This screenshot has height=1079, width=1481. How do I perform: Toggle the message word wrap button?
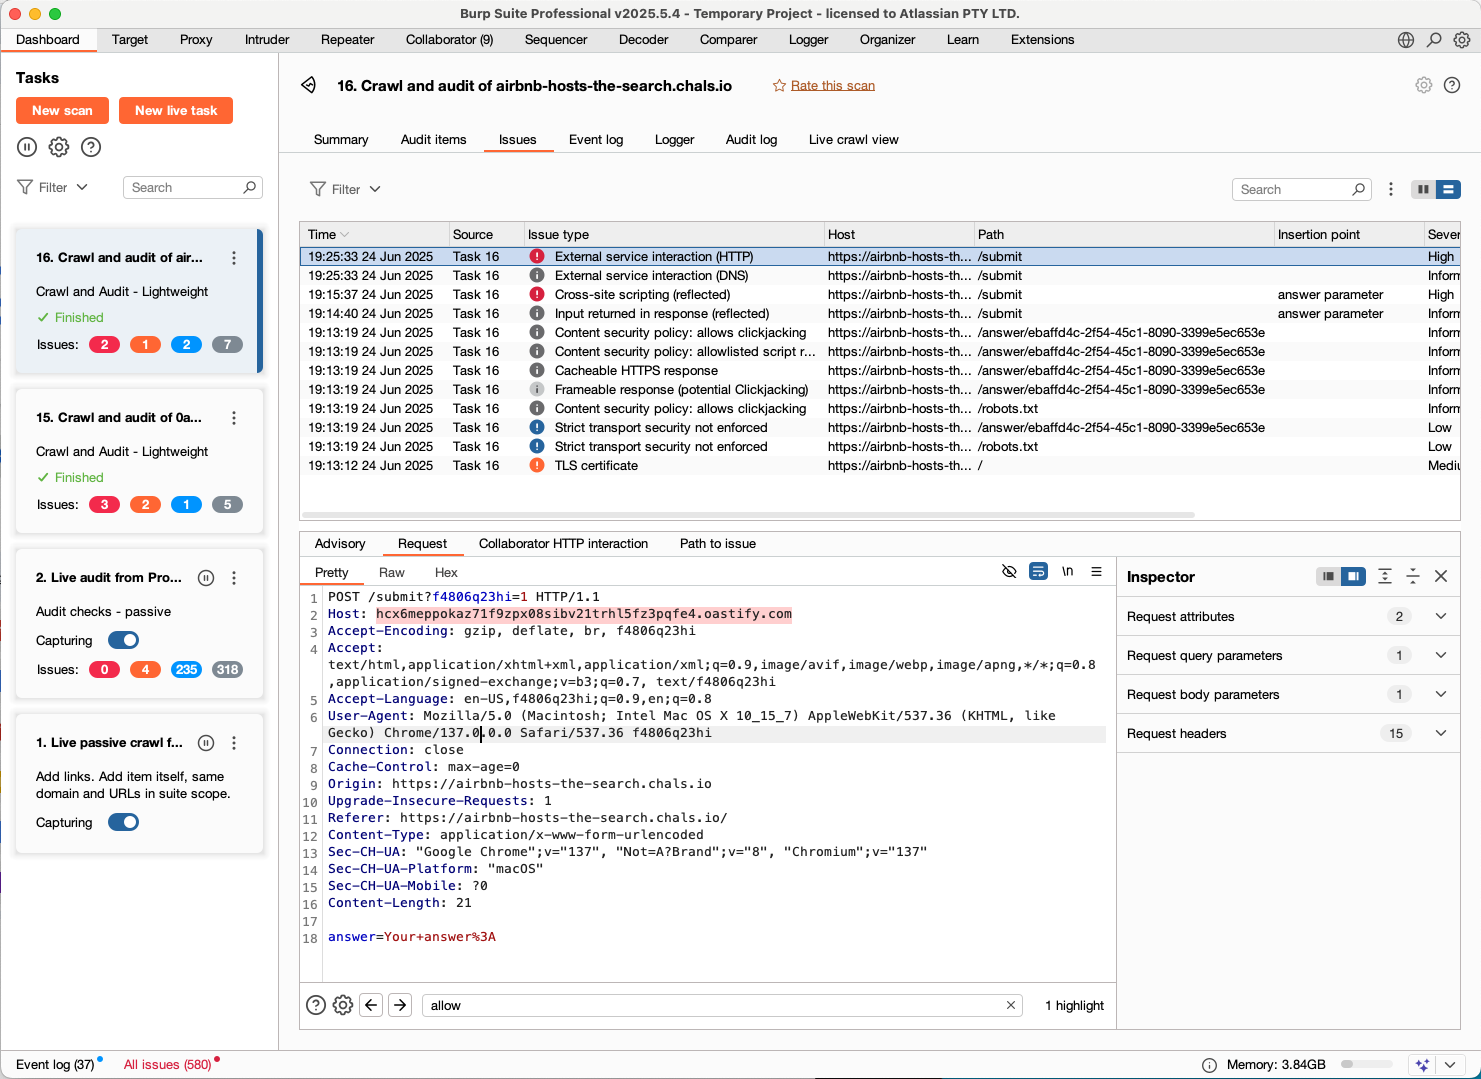coord(1038,572)
